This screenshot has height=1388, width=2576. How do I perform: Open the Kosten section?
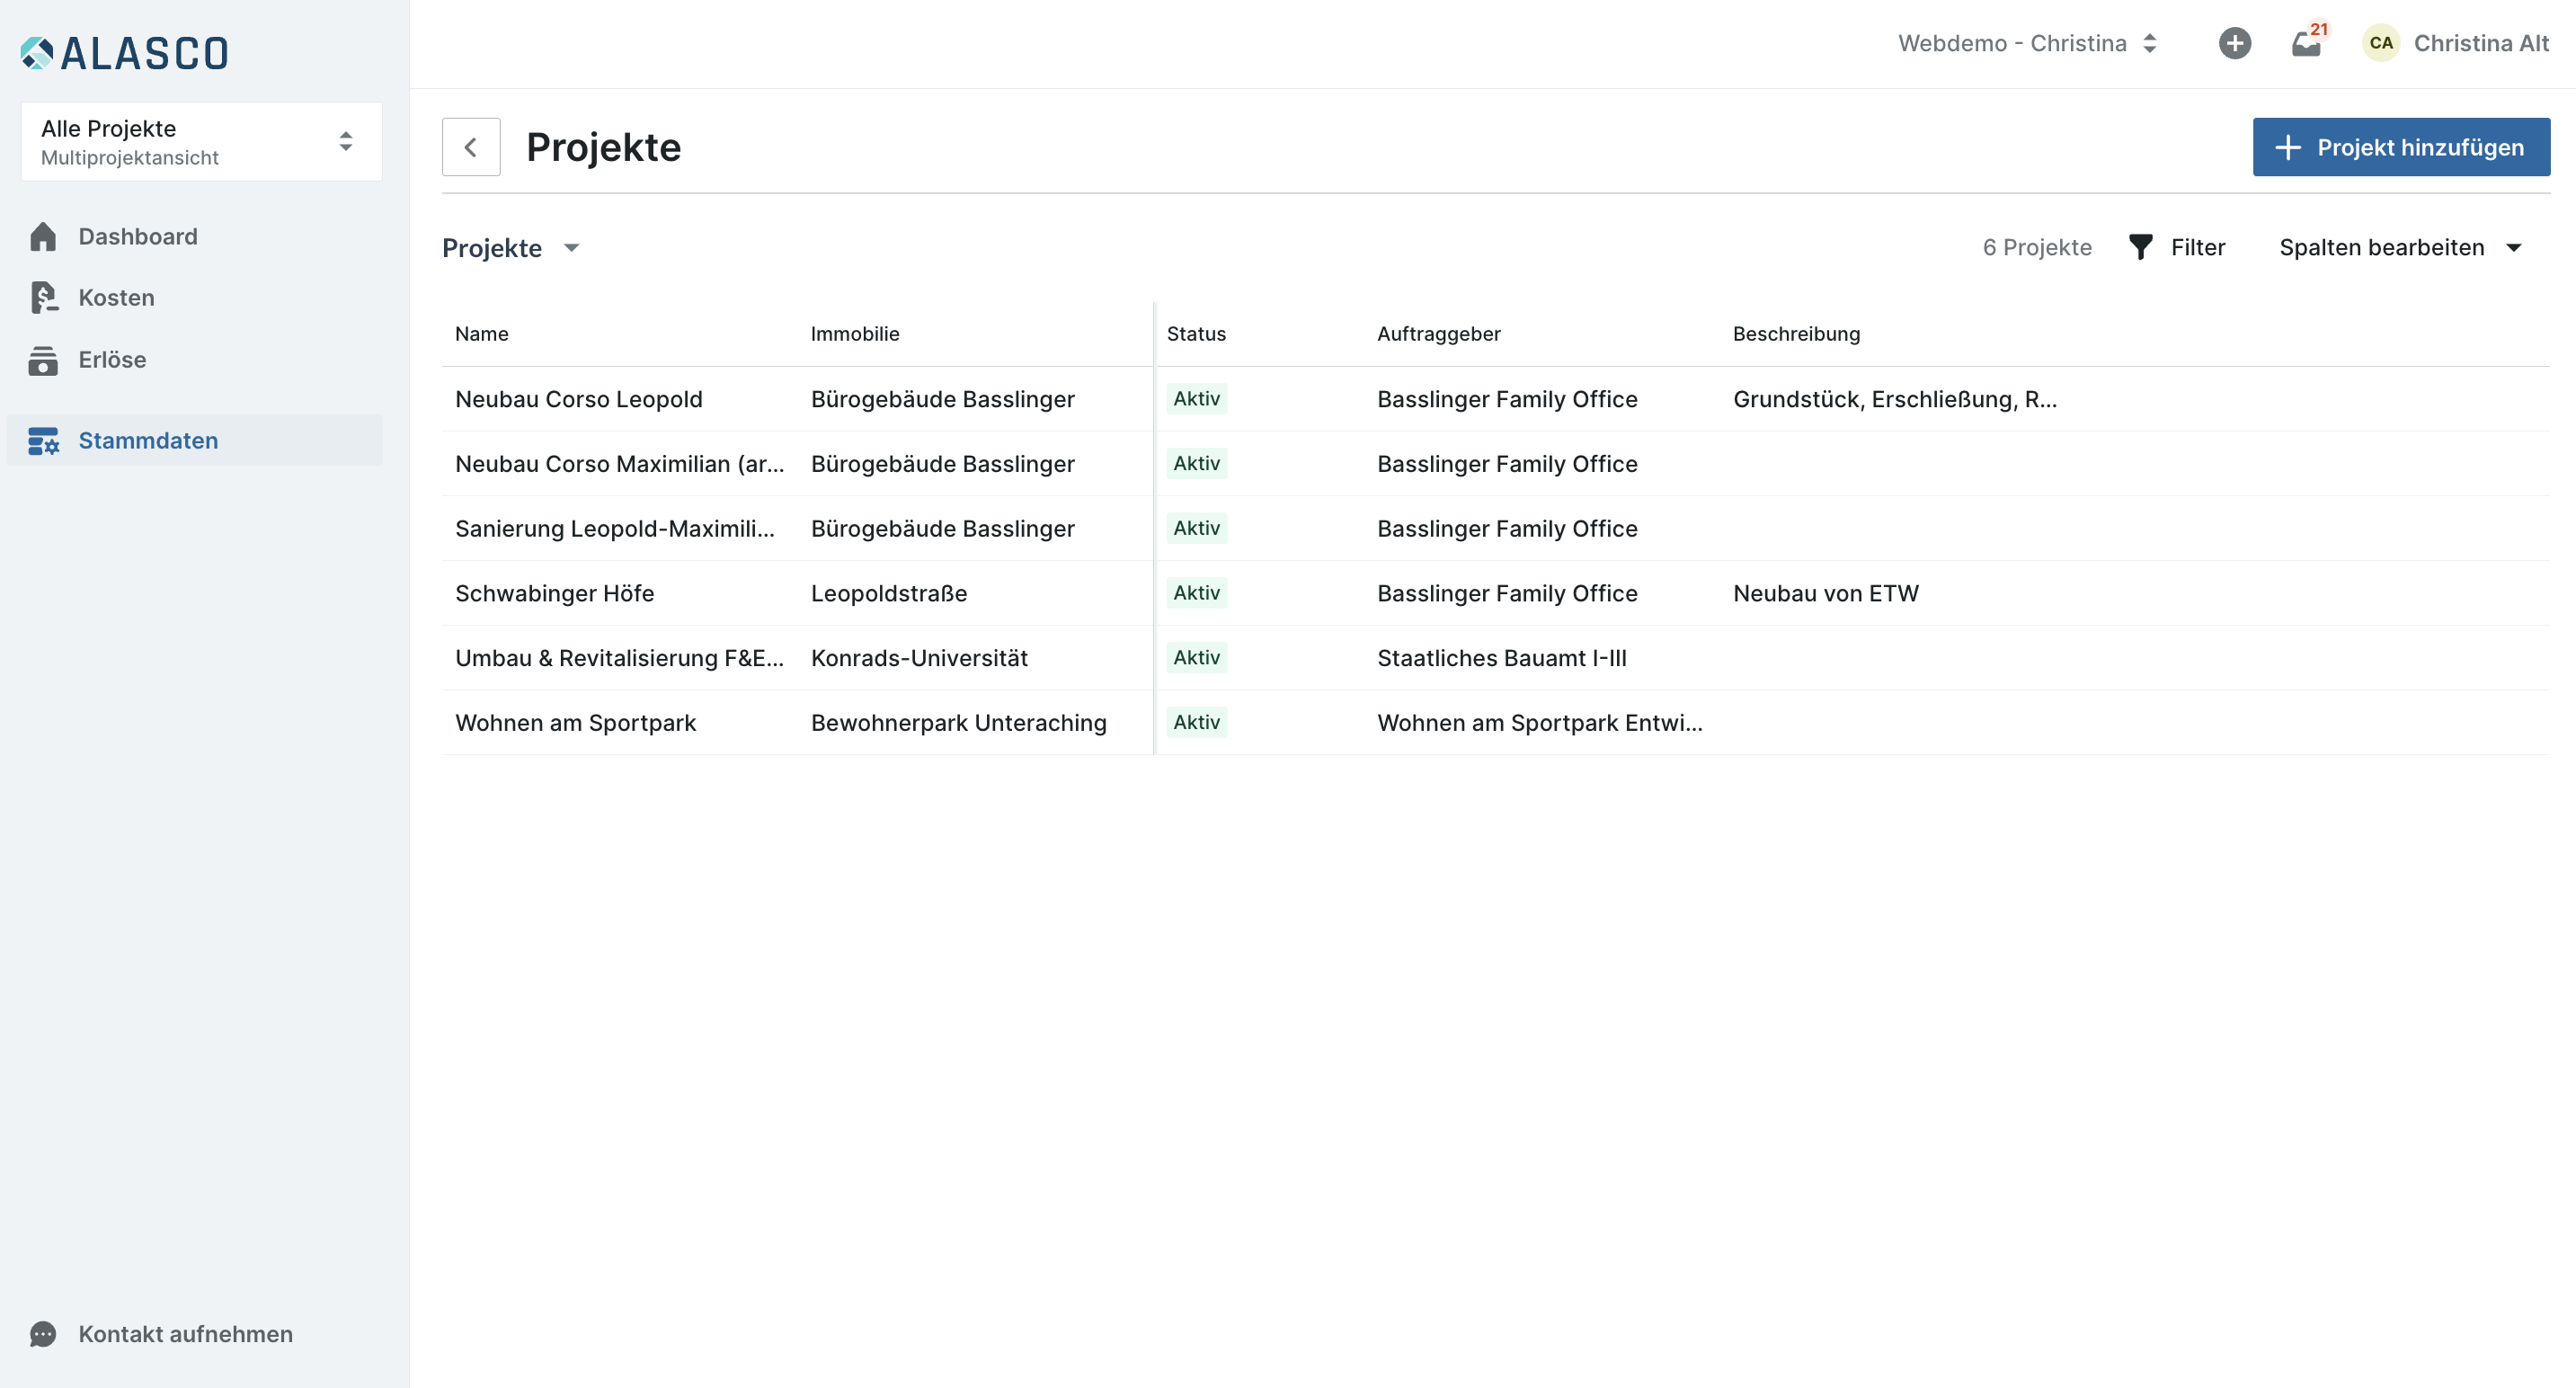(116, 298)
